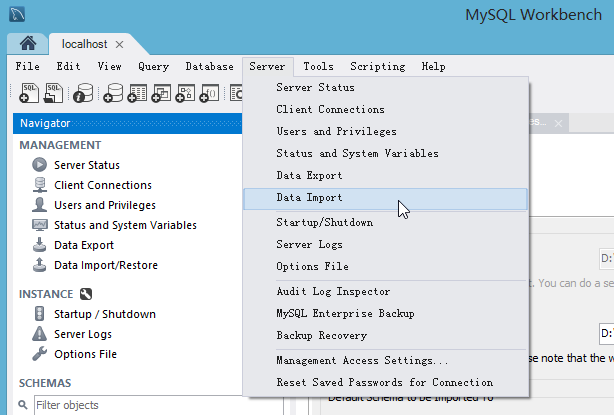
Task: Click the home tab icon
Action: click(28, 43)
